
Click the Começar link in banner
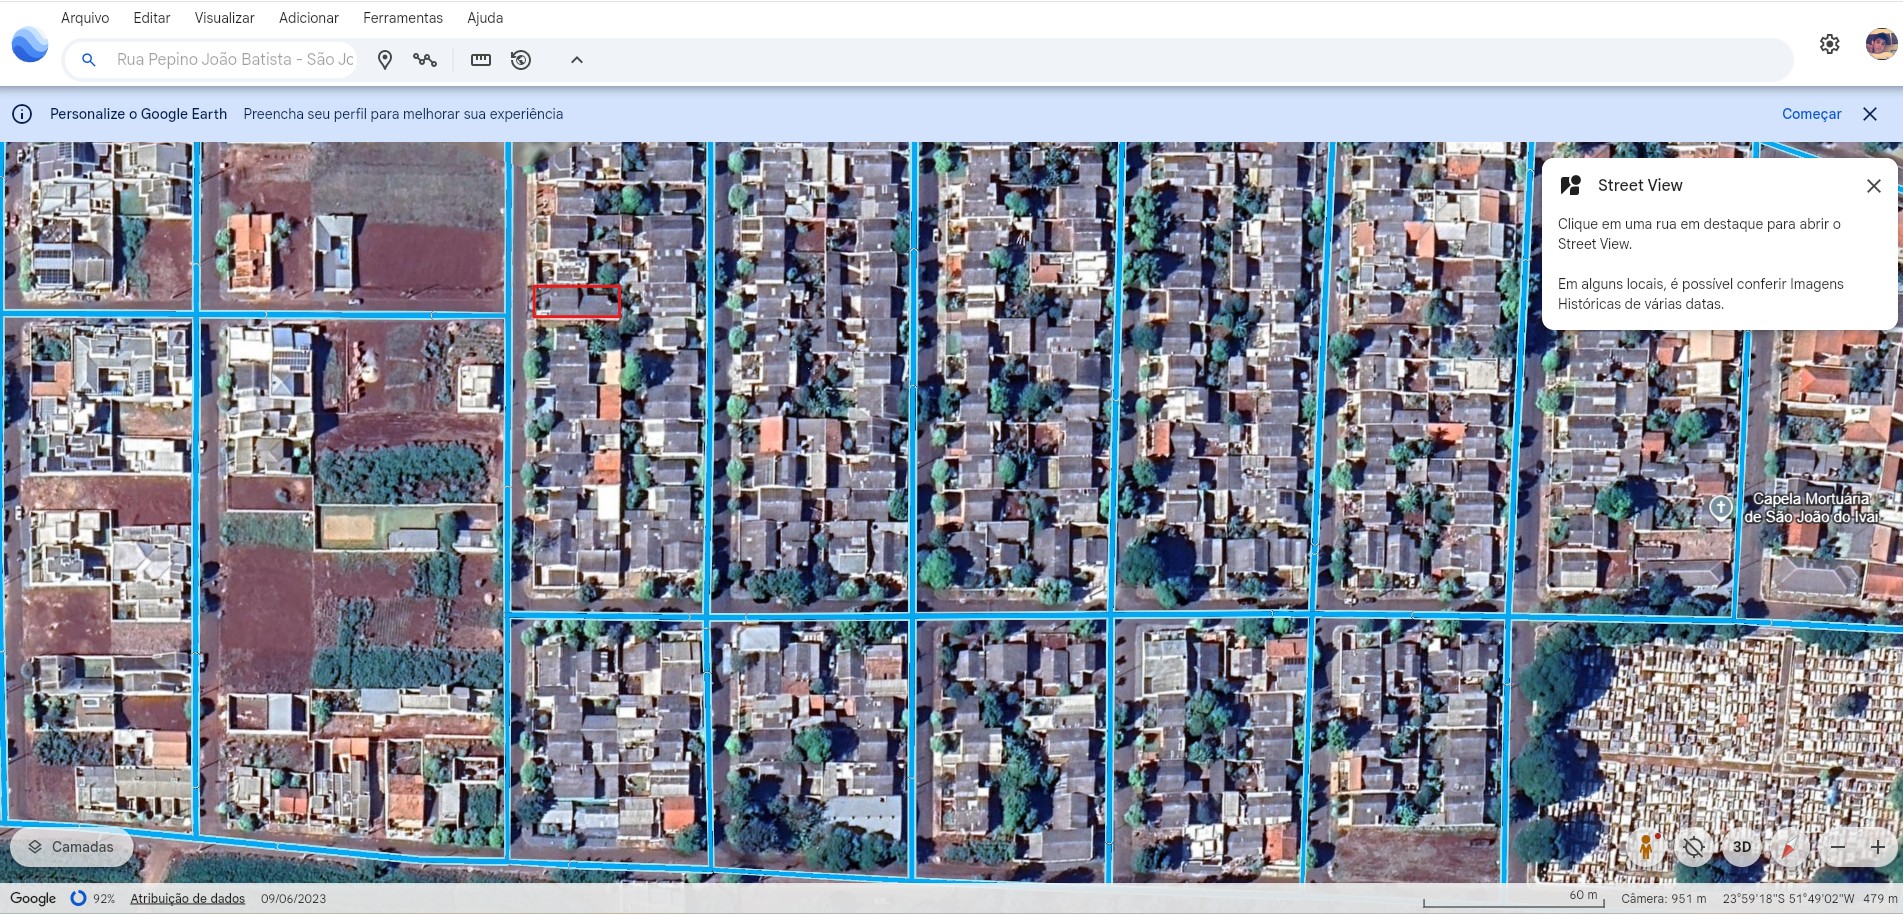click(x=1811, y=114)
